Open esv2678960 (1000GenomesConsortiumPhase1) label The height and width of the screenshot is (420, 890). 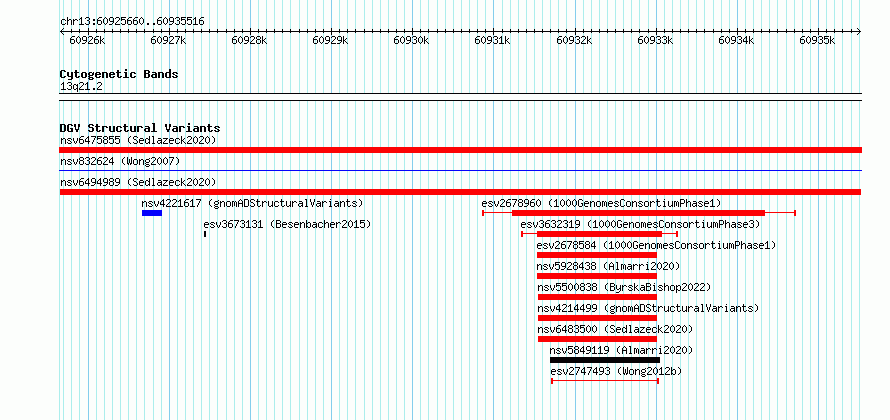pos(601,203)
